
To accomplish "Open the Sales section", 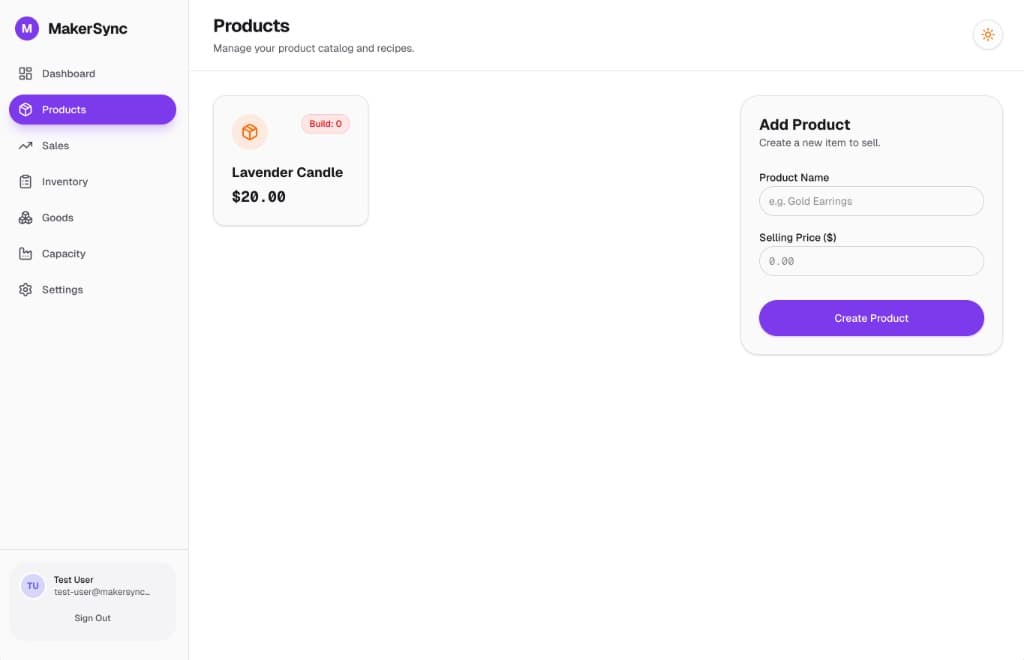I will point(55,145).
